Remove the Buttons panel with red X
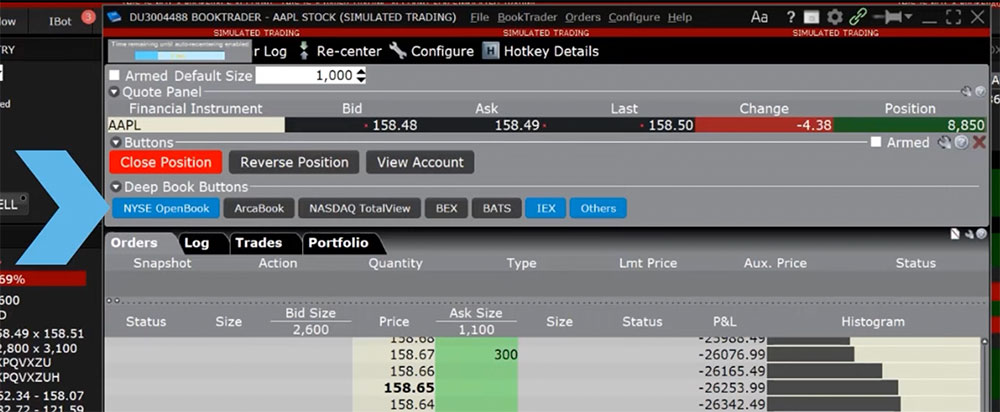Image resolution: width=1000 pixels, height=412 pixels. pyautogui.click(x=979, y=142)
